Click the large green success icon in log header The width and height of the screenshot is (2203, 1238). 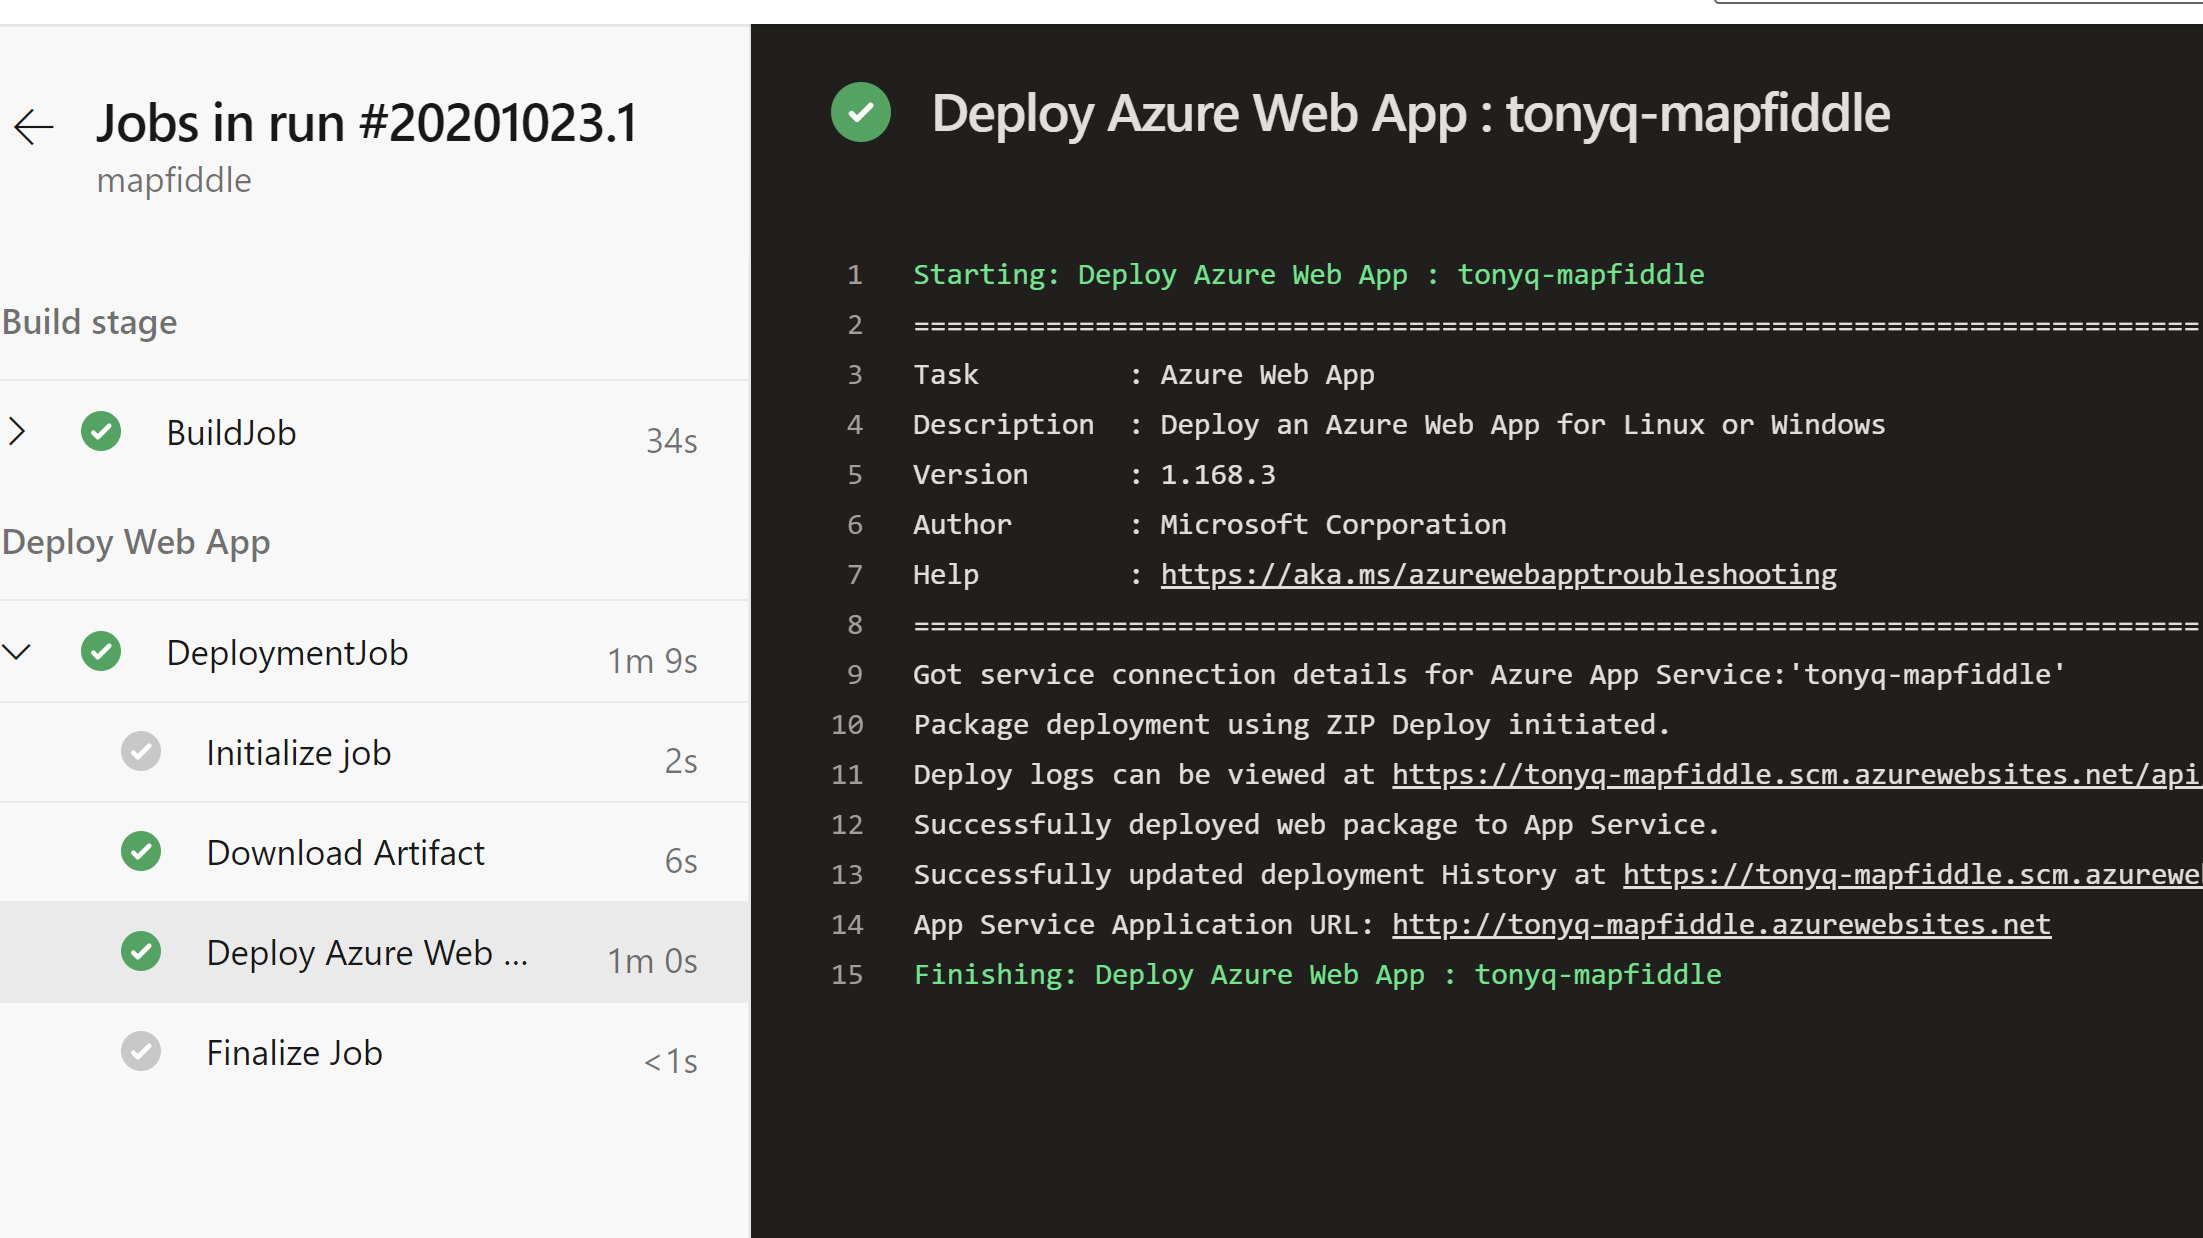click(x=860, y=112)
